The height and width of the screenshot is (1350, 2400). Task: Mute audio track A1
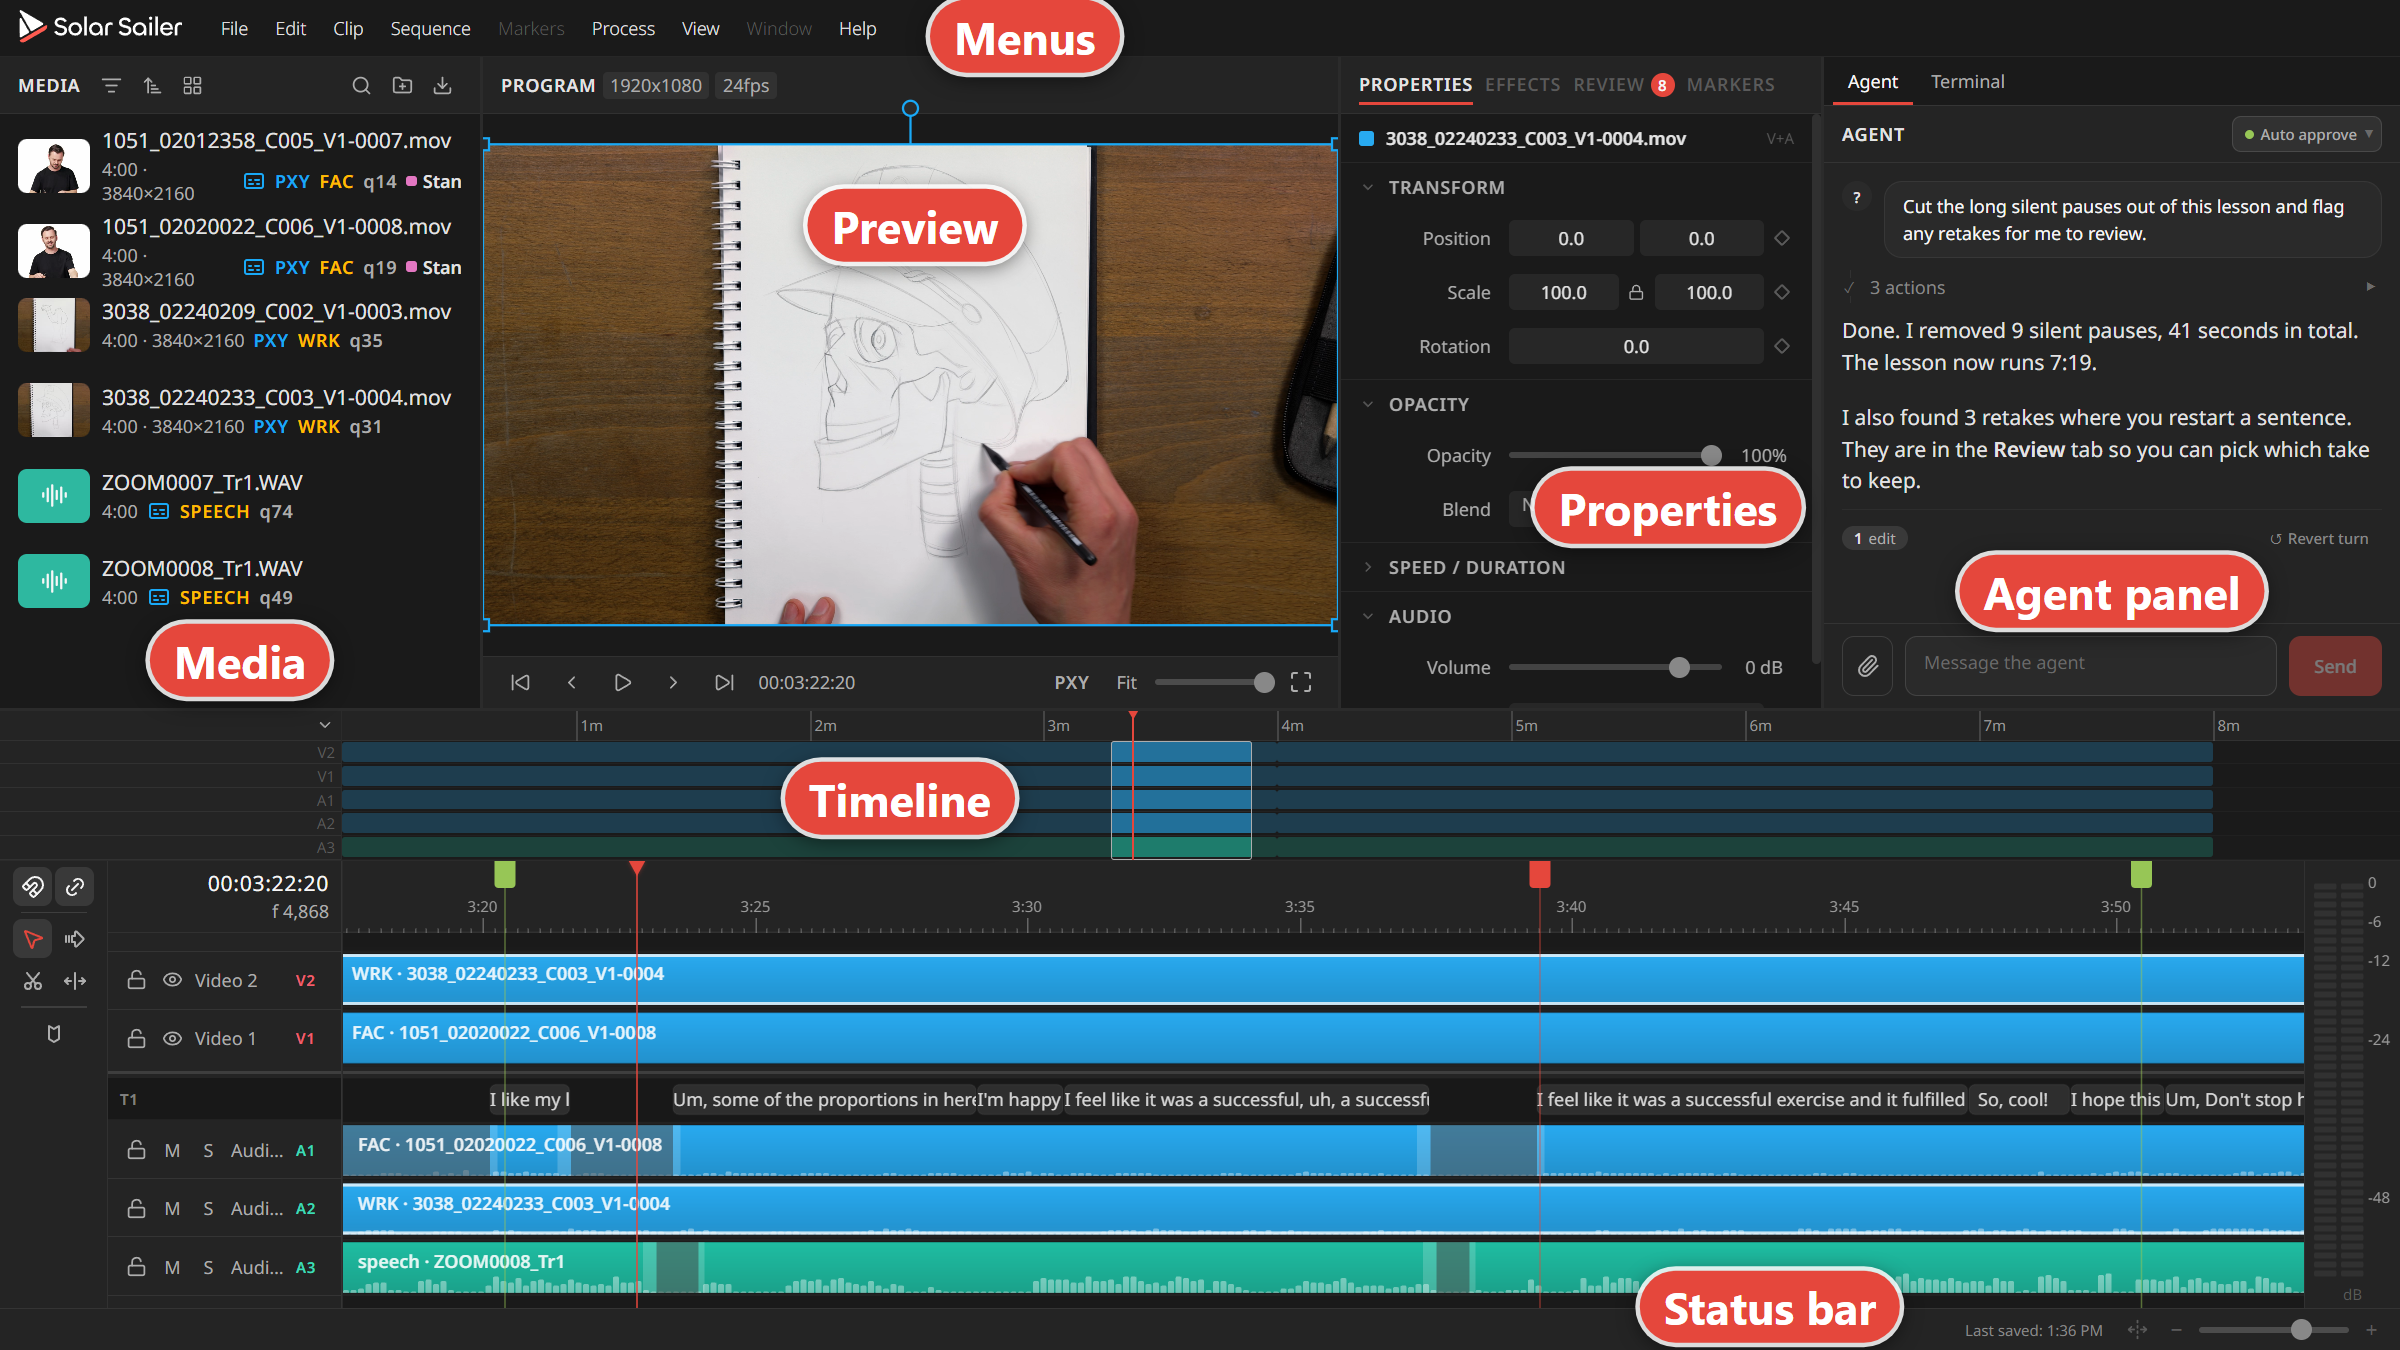point(172,1151)
